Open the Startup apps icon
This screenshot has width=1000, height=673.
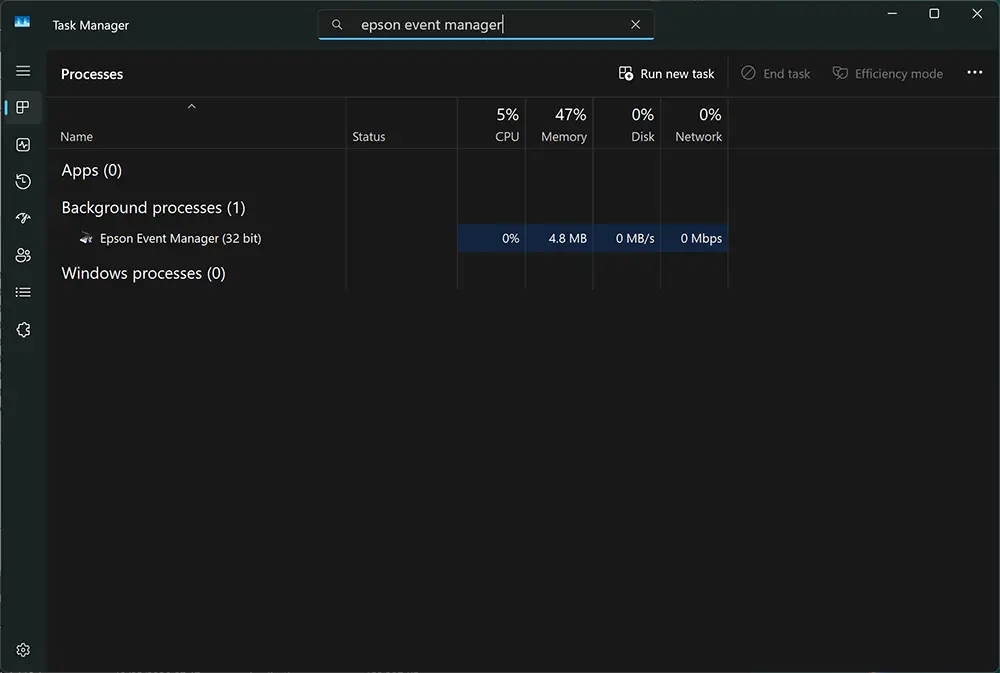pos(23,218)
